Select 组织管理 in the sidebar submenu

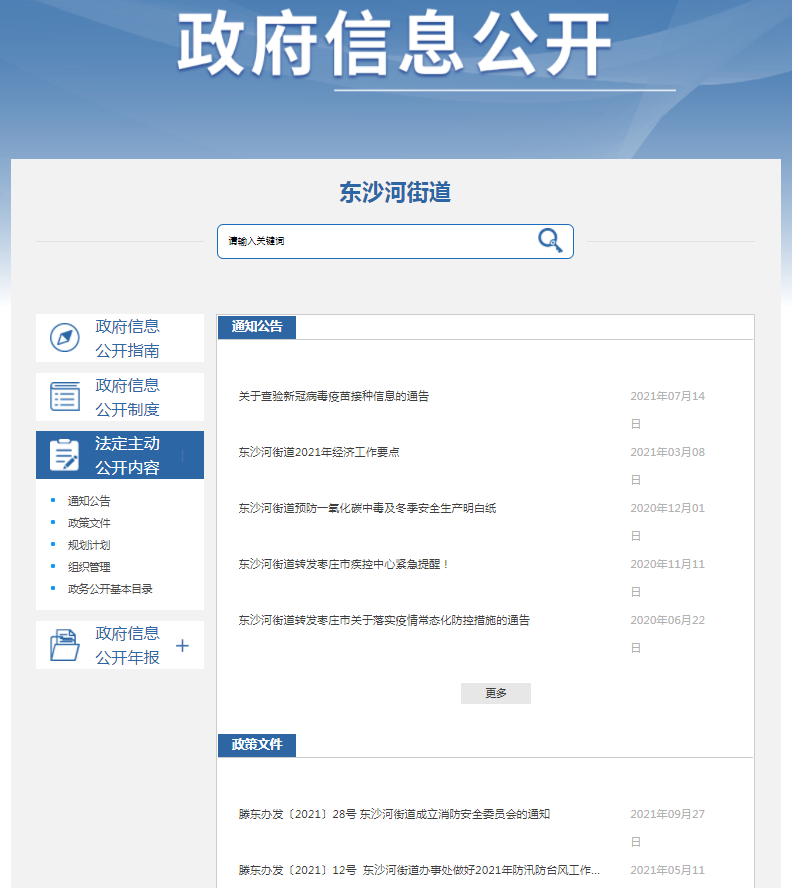(89, 567)
